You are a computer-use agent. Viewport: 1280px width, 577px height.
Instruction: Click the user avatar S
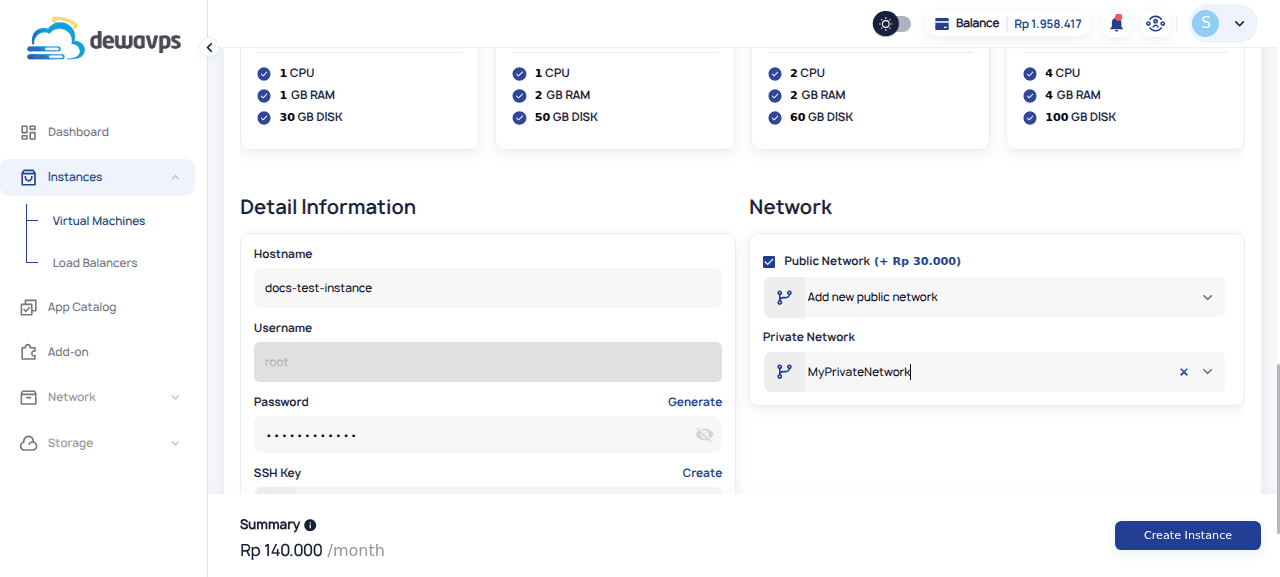tap(1206, 24)
